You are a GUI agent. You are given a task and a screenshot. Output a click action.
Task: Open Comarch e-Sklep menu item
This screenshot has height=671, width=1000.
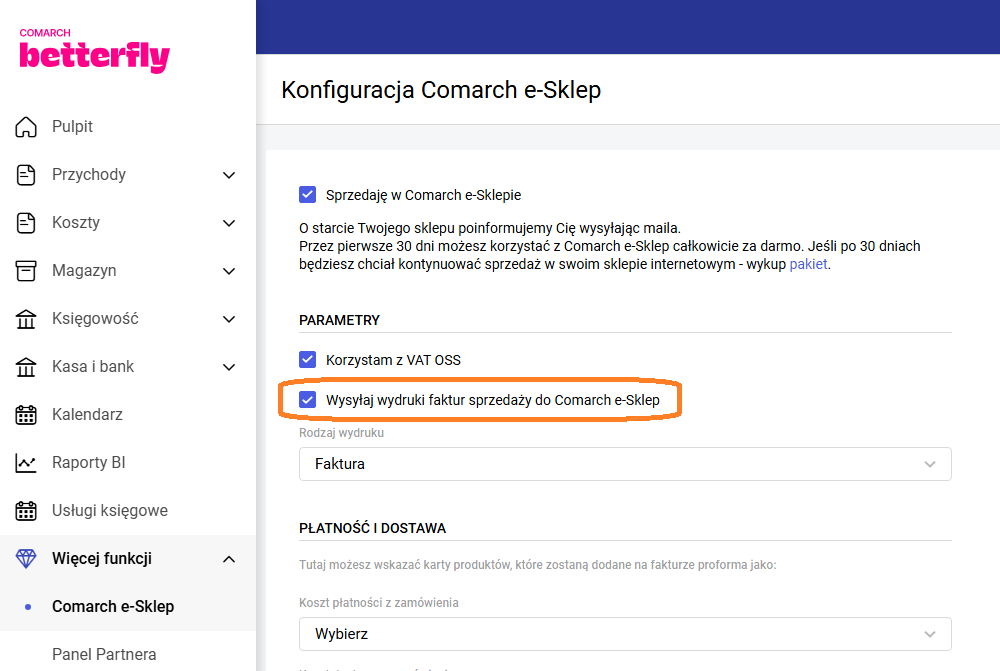point(113,607)
